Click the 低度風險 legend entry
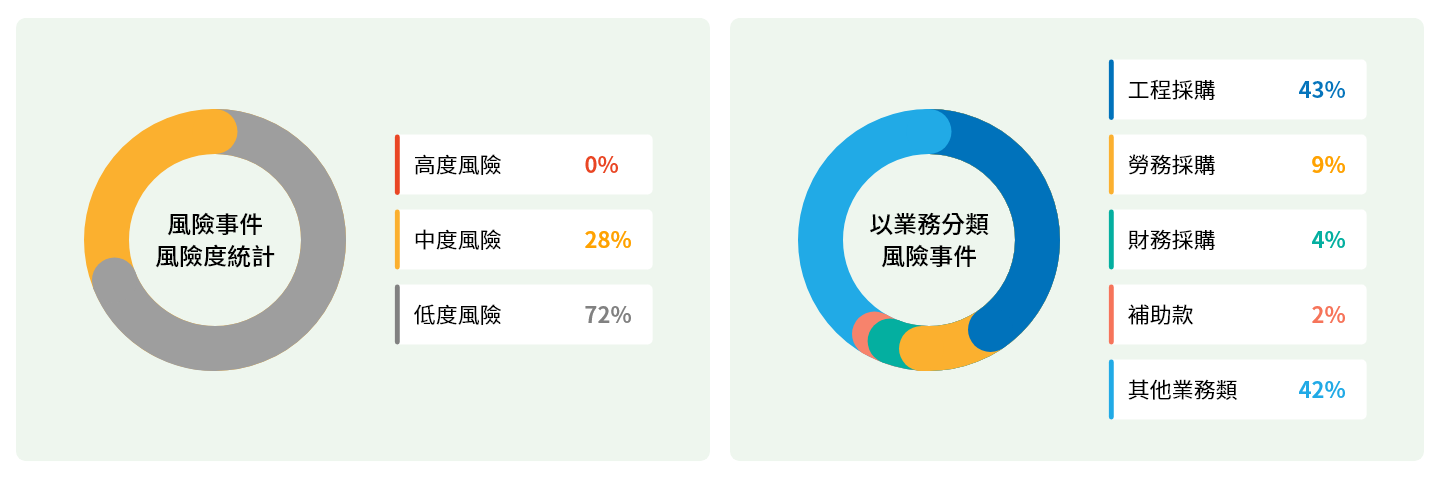 pyautogui.click(x=523, y=315)
